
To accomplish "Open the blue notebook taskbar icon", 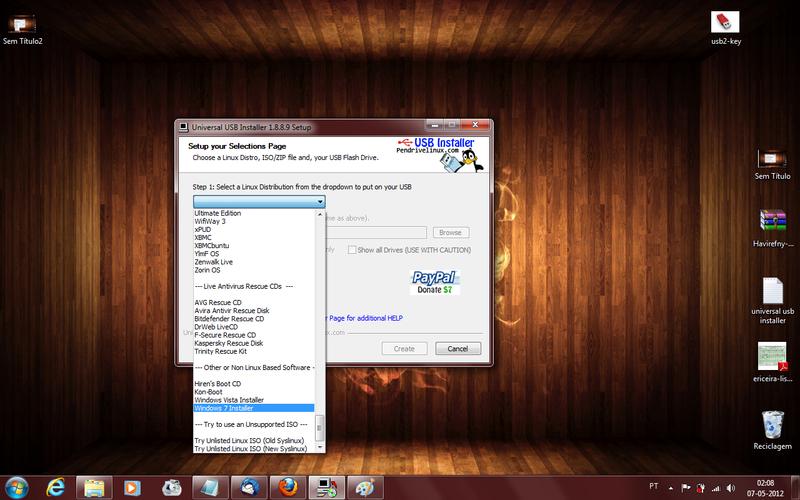I will tap(210, 488).
